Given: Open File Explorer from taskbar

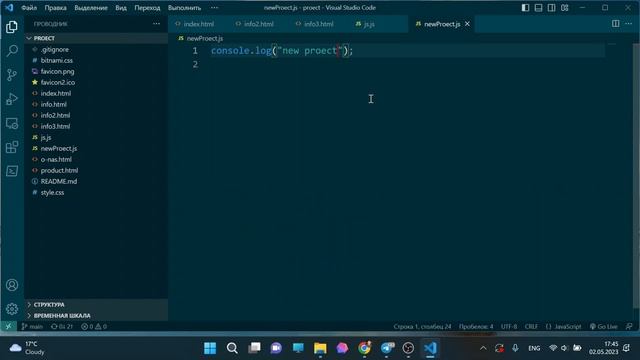Looking at the screenshot, I should [x=320, y=348].
